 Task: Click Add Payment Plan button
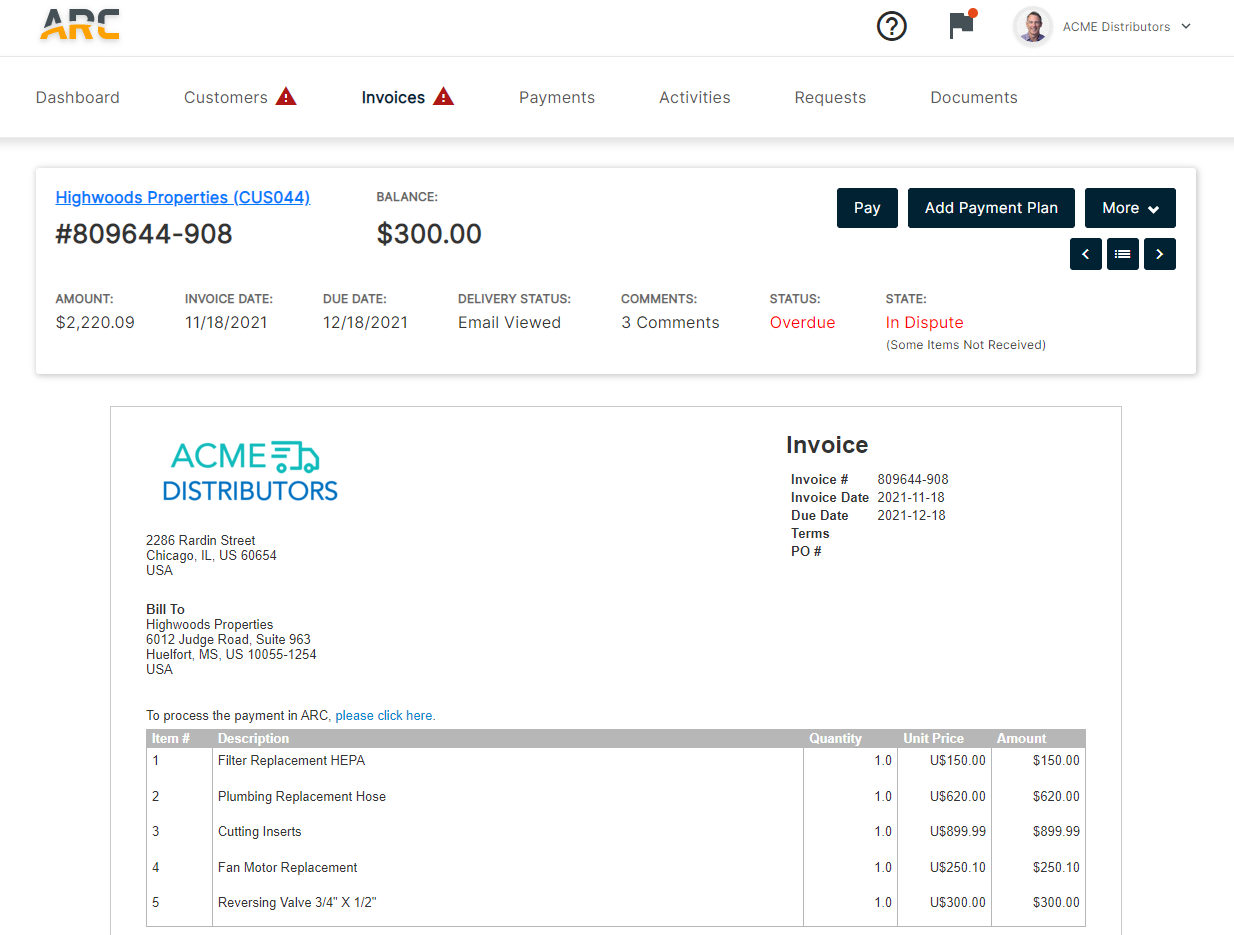tap(991, 208)
